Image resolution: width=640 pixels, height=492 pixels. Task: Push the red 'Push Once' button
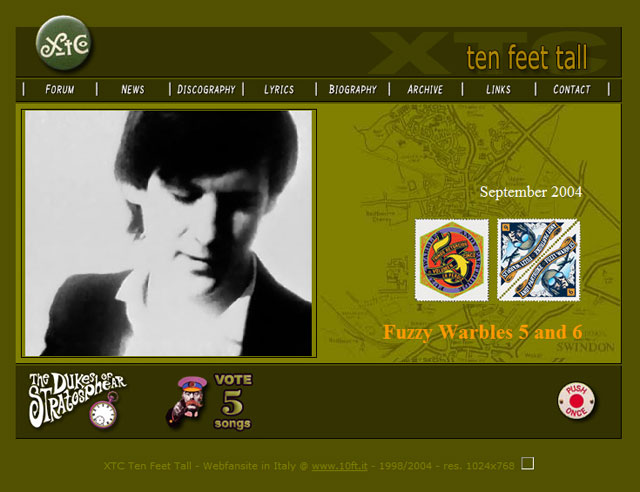tap(576, 401)
